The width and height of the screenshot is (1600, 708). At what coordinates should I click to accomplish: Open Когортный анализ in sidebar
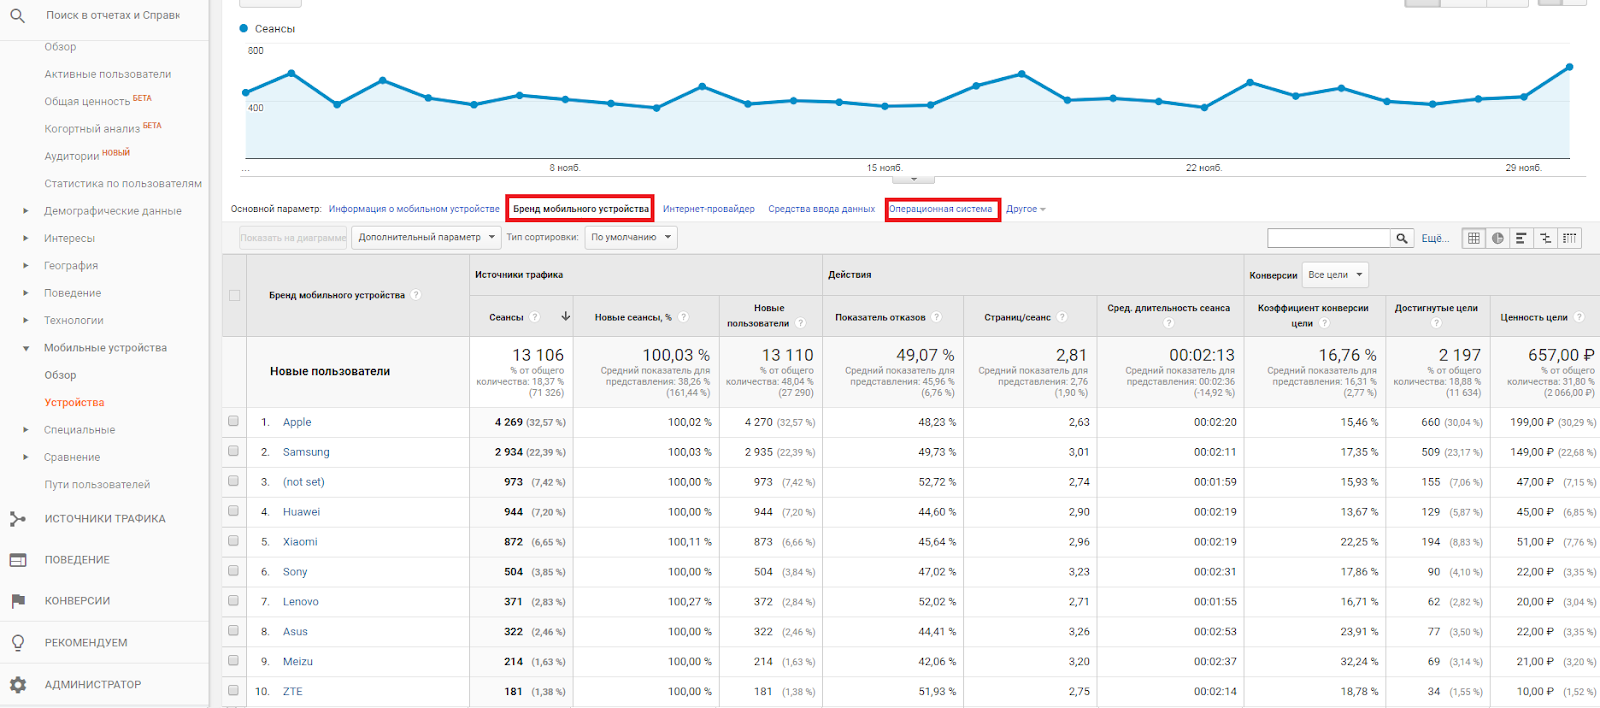(x=92, y=129)
